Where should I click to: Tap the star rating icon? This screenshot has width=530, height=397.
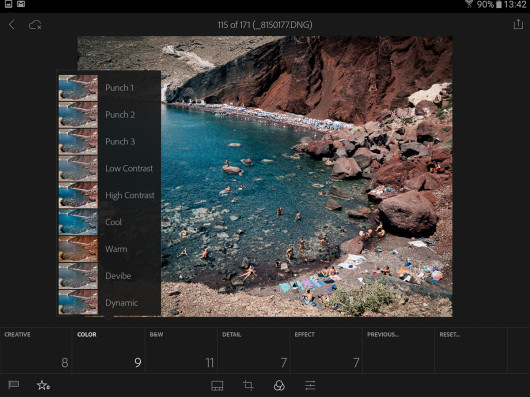(x=43, y=385)
